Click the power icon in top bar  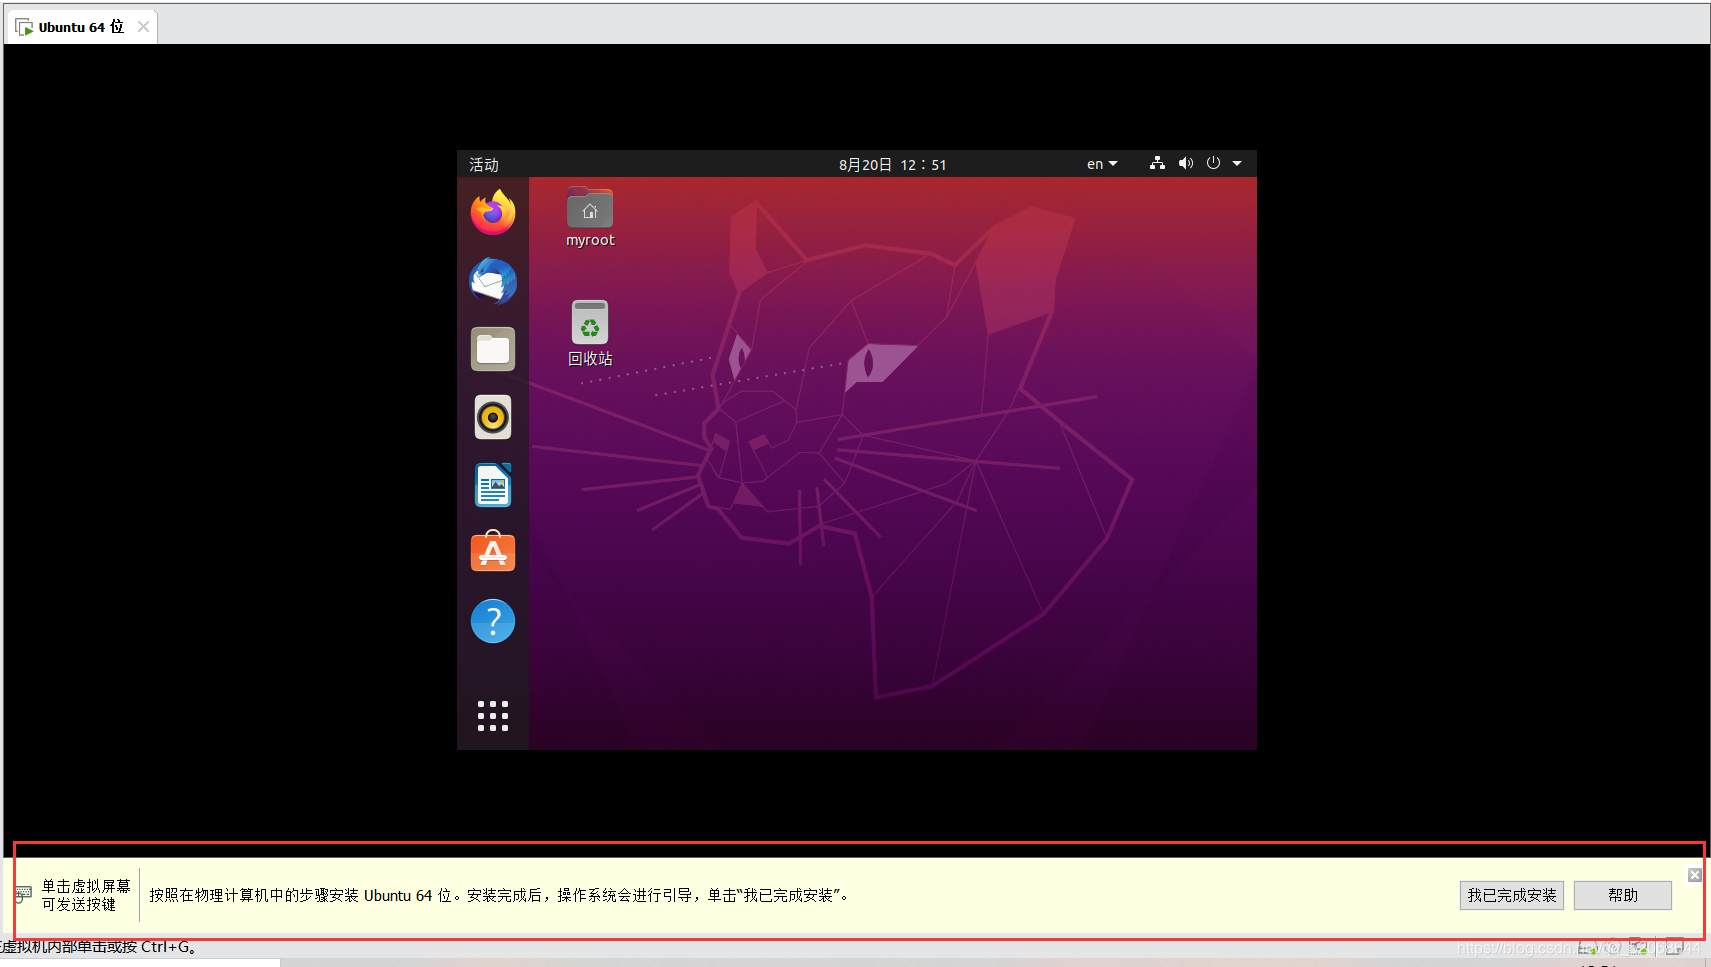pyautogui.click(x=1213, y=163)
